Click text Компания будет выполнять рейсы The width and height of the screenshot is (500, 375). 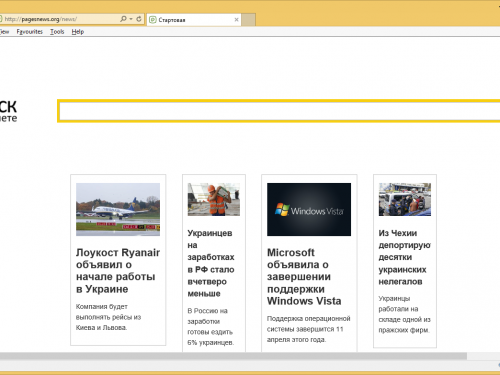click(x=108, y=317)
